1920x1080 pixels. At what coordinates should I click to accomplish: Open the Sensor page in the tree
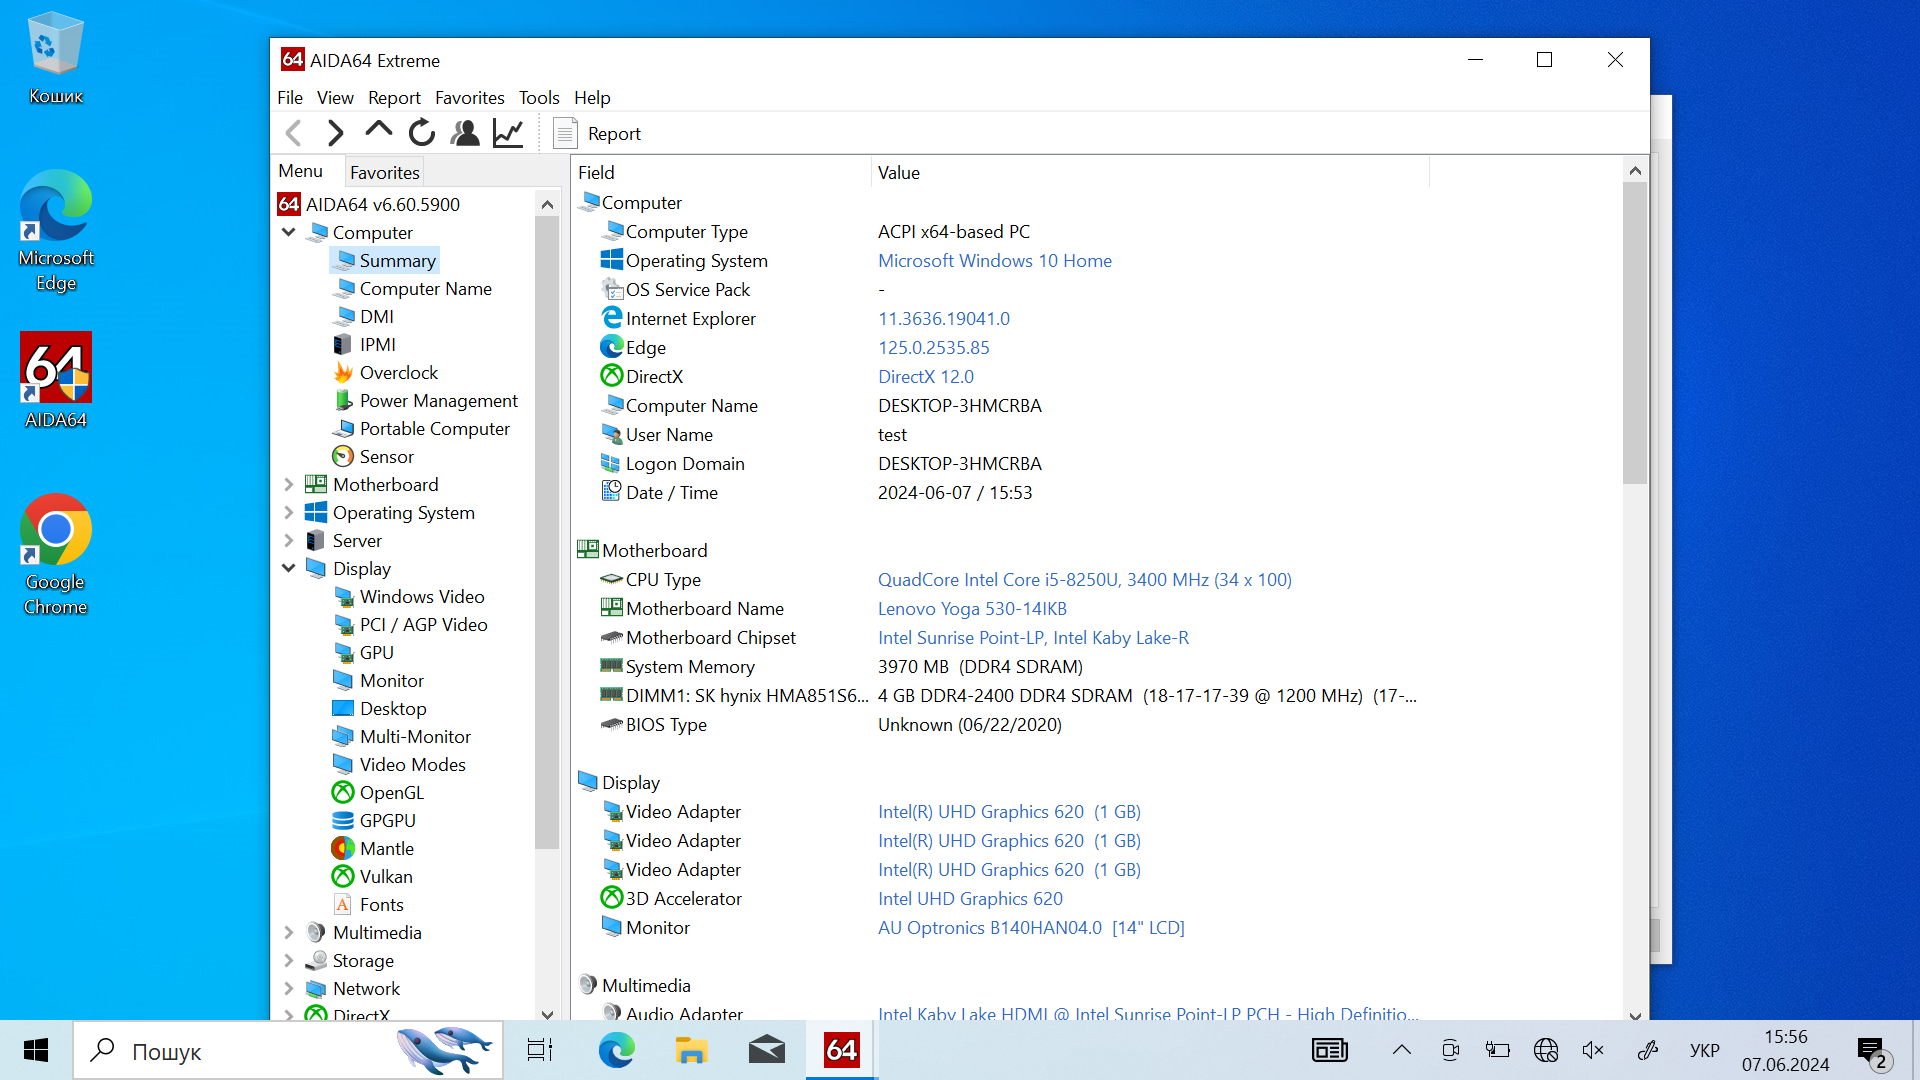[386, 456]
